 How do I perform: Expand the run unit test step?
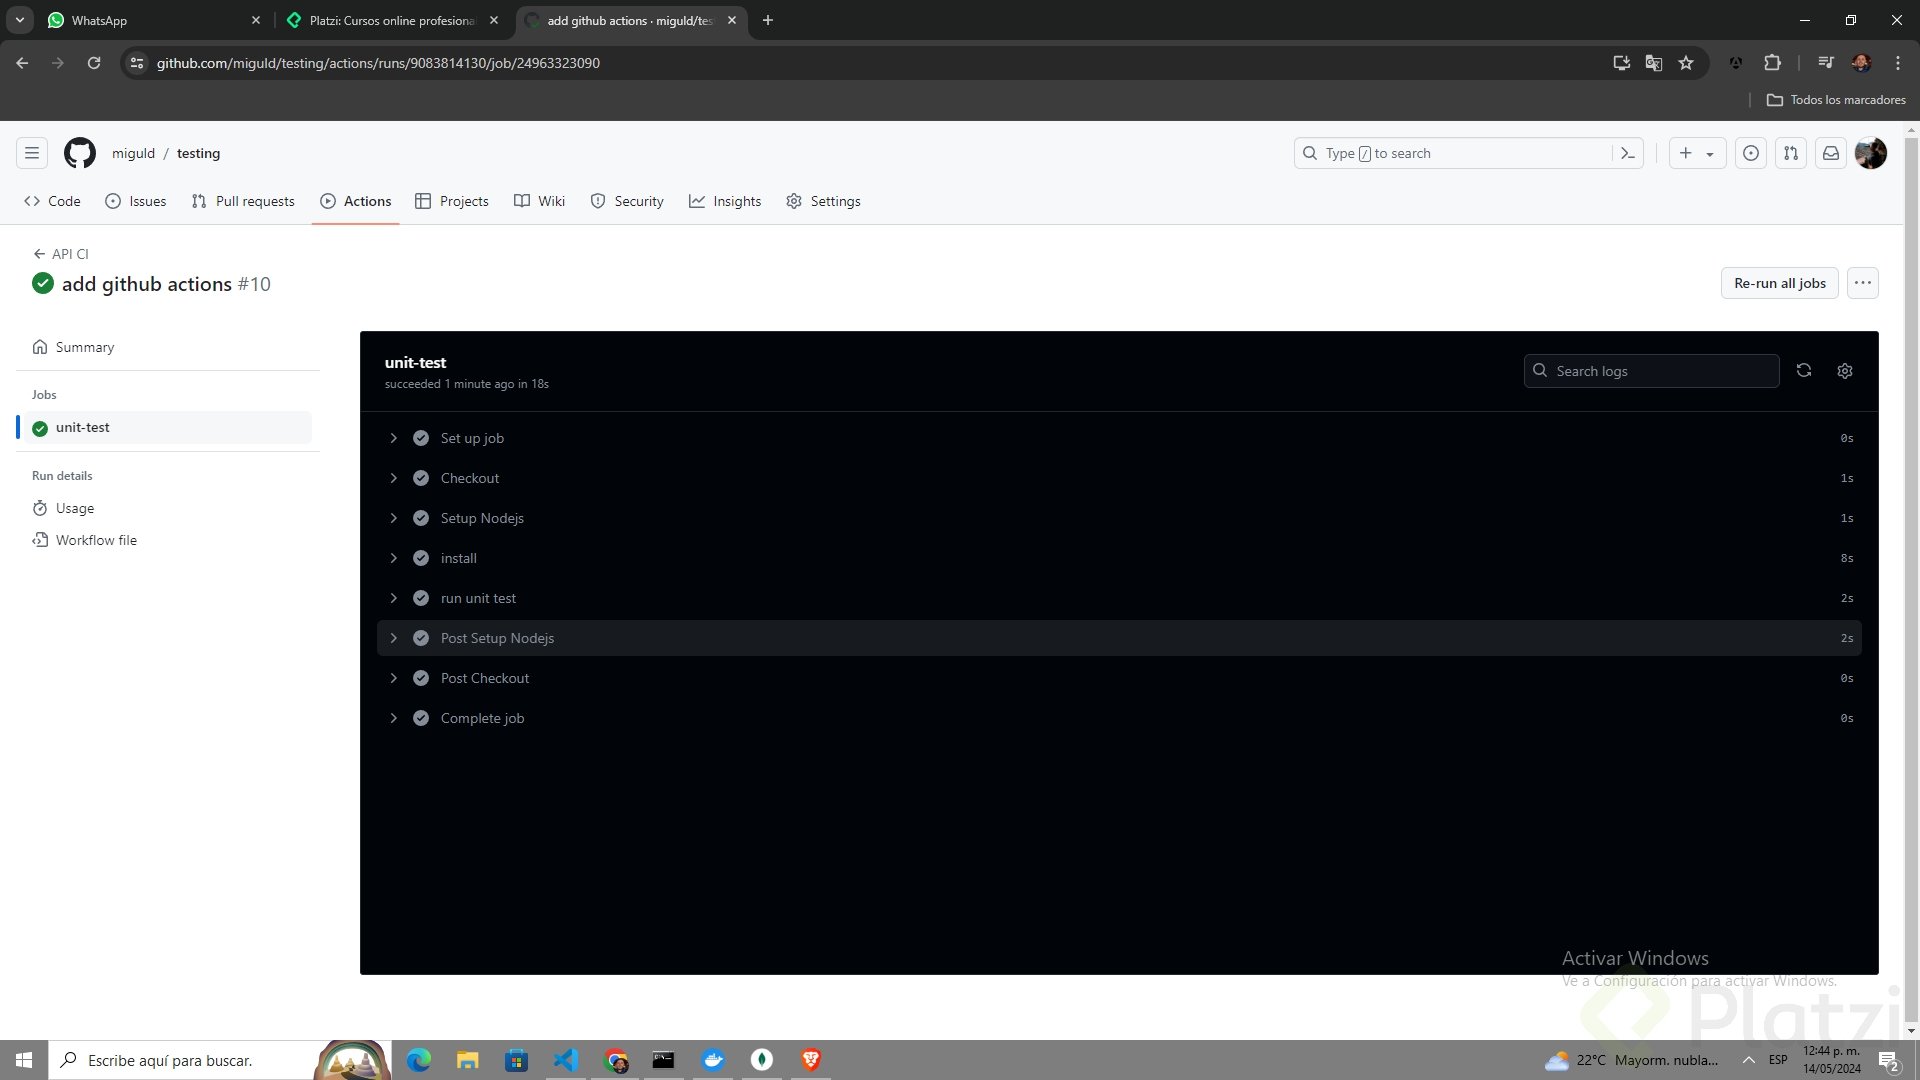click(x=394, y=598)
